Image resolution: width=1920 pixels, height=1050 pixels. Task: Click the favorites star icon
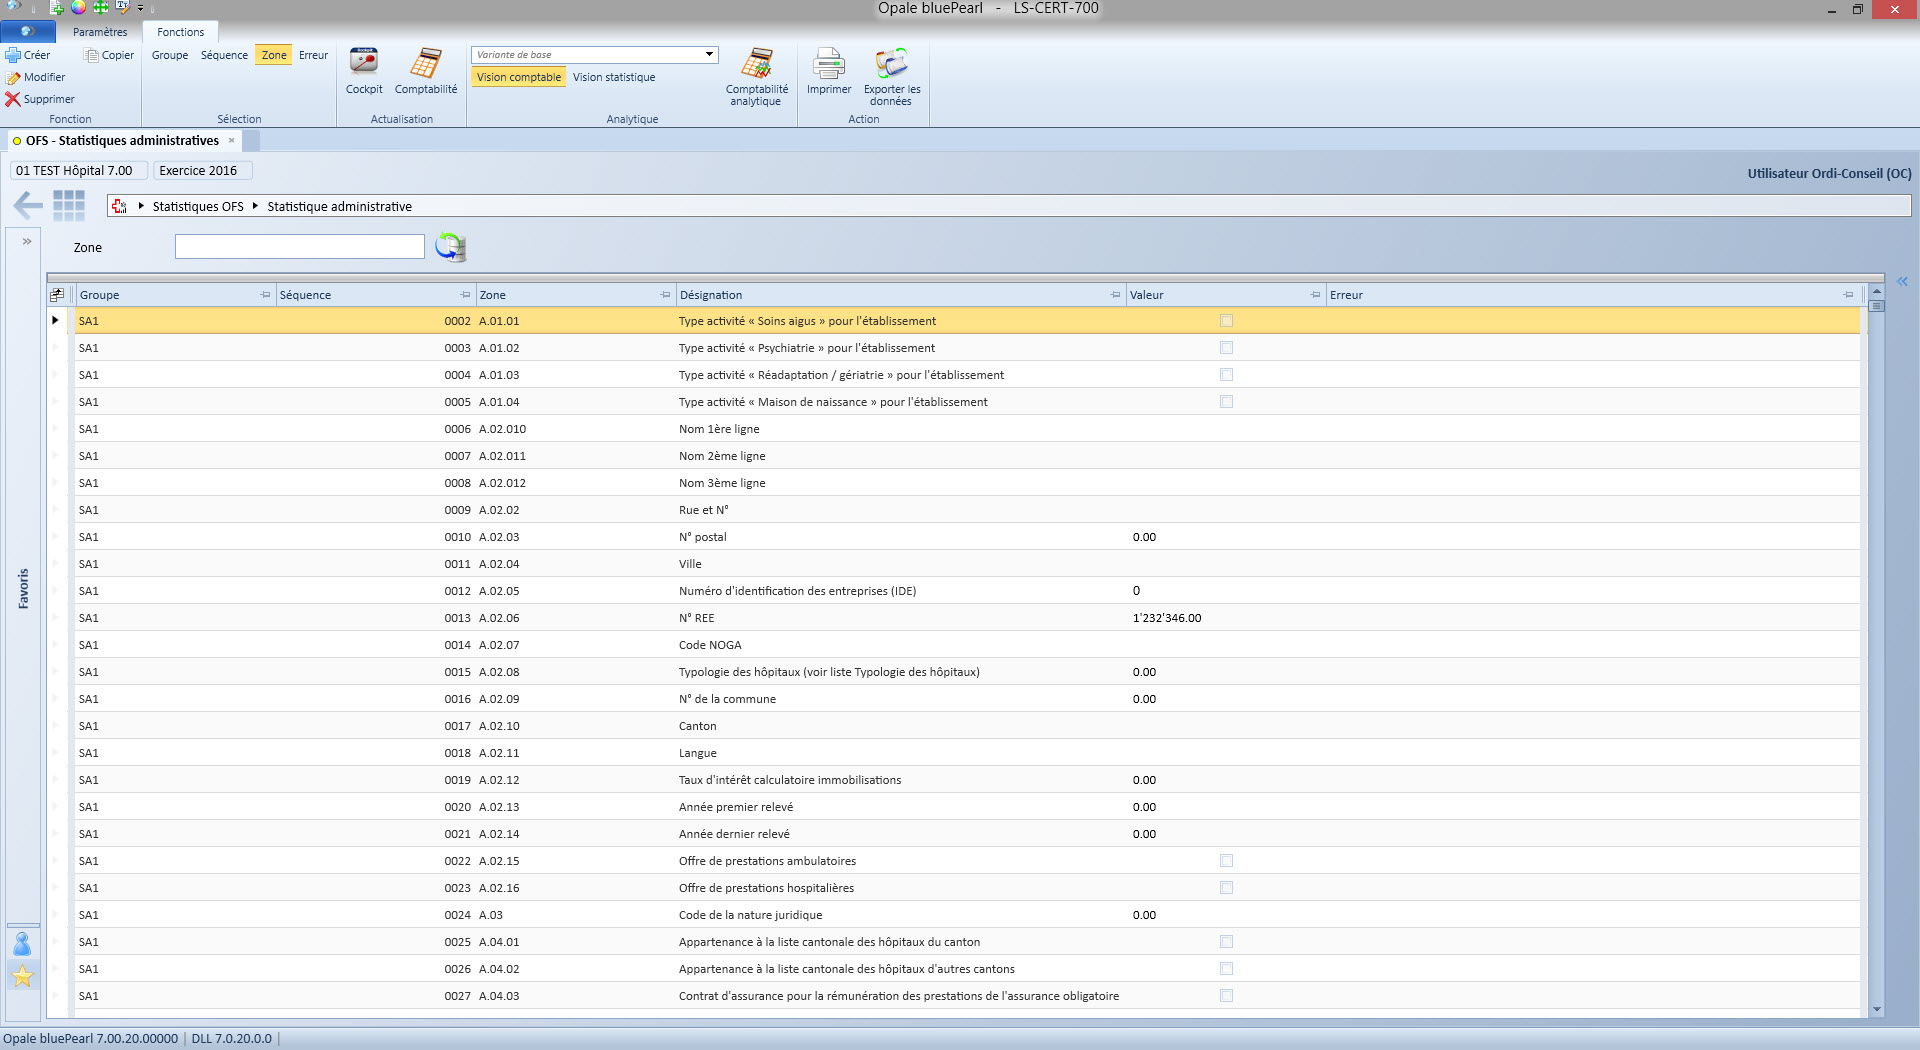[22, 976]
